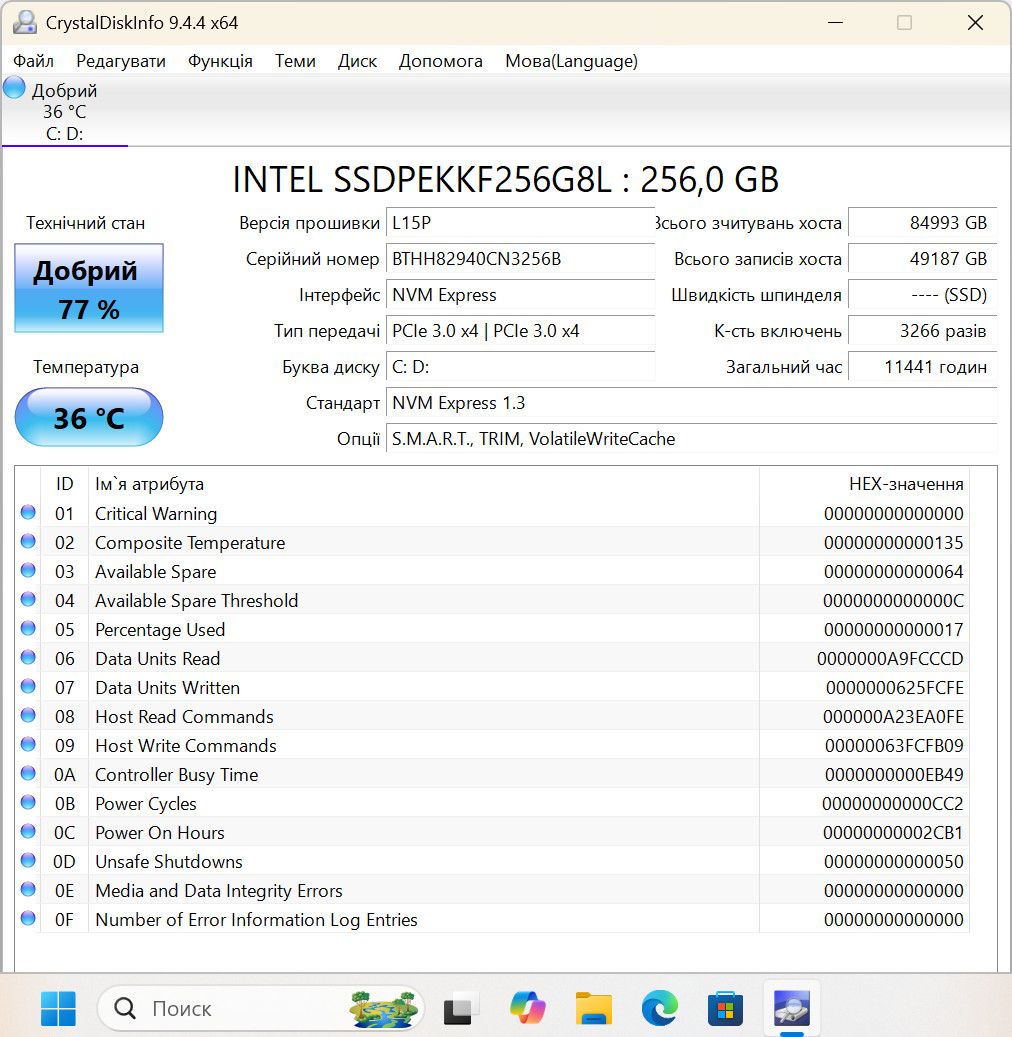Open the Теми menu
Image resolution: width=1012 pixels, height=1037 pixels.
(295, 61)
